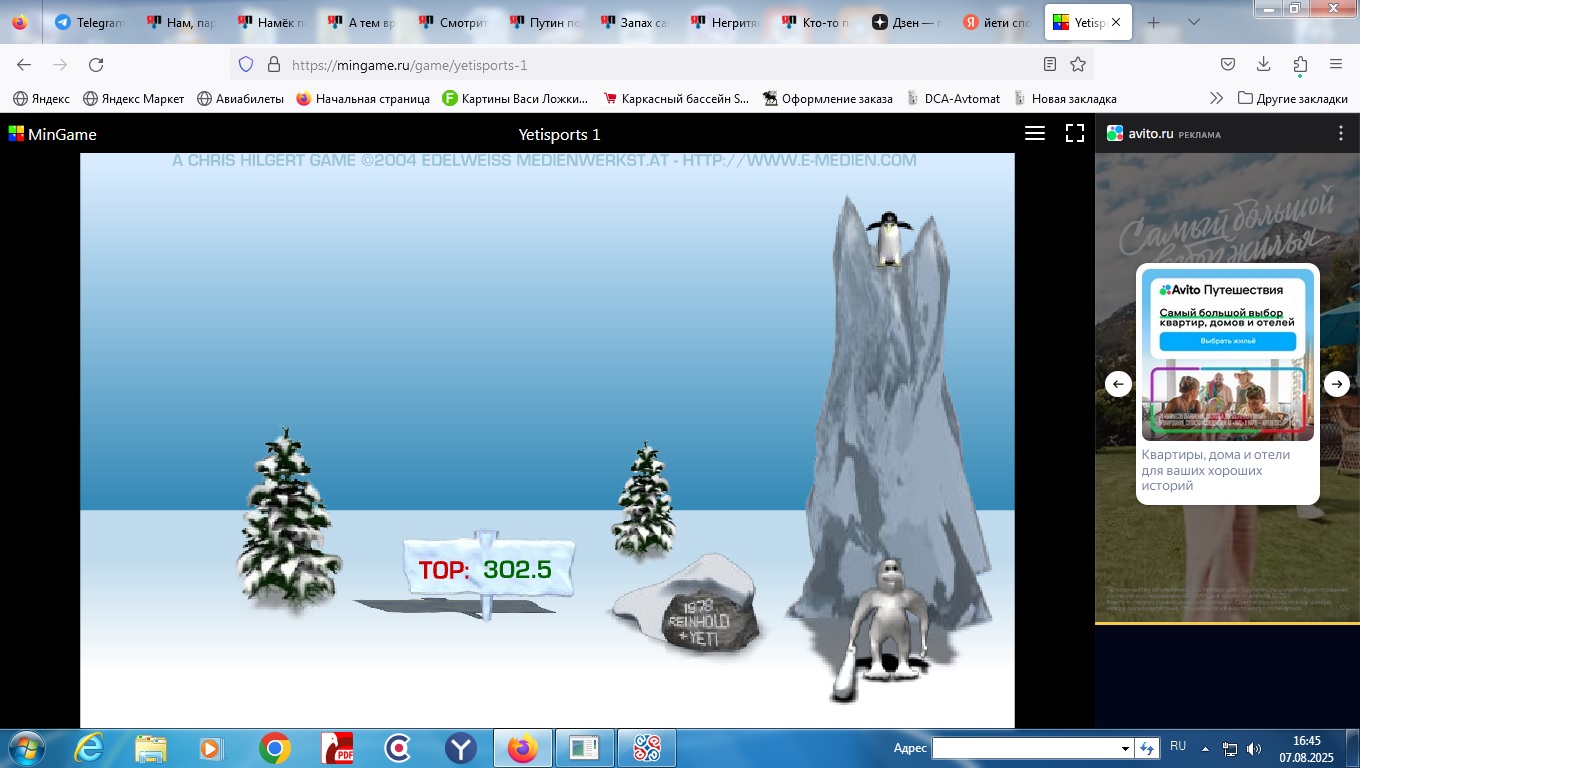Open the Картины Васи Ложки bookmark

pyautogui.click(x=515, y=98)
